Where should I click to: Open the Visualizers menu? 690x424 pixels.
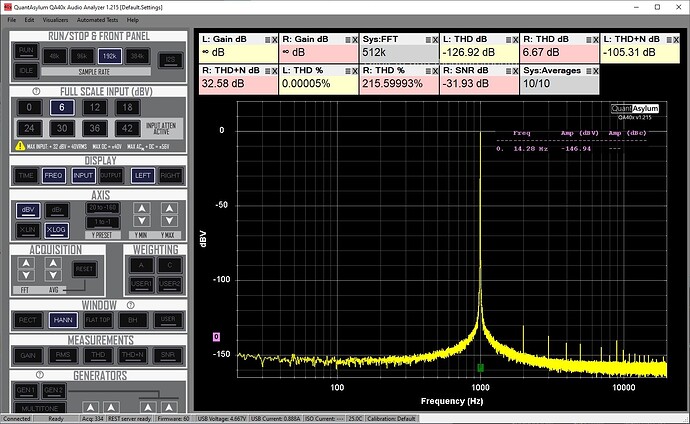point(55,20)
